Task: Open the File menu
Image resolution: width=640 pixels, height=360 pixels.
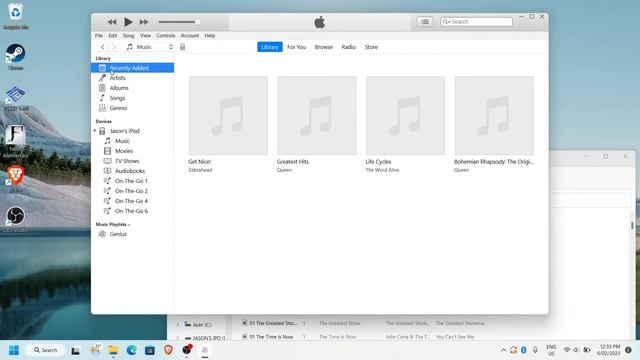Action: point(99,36)
